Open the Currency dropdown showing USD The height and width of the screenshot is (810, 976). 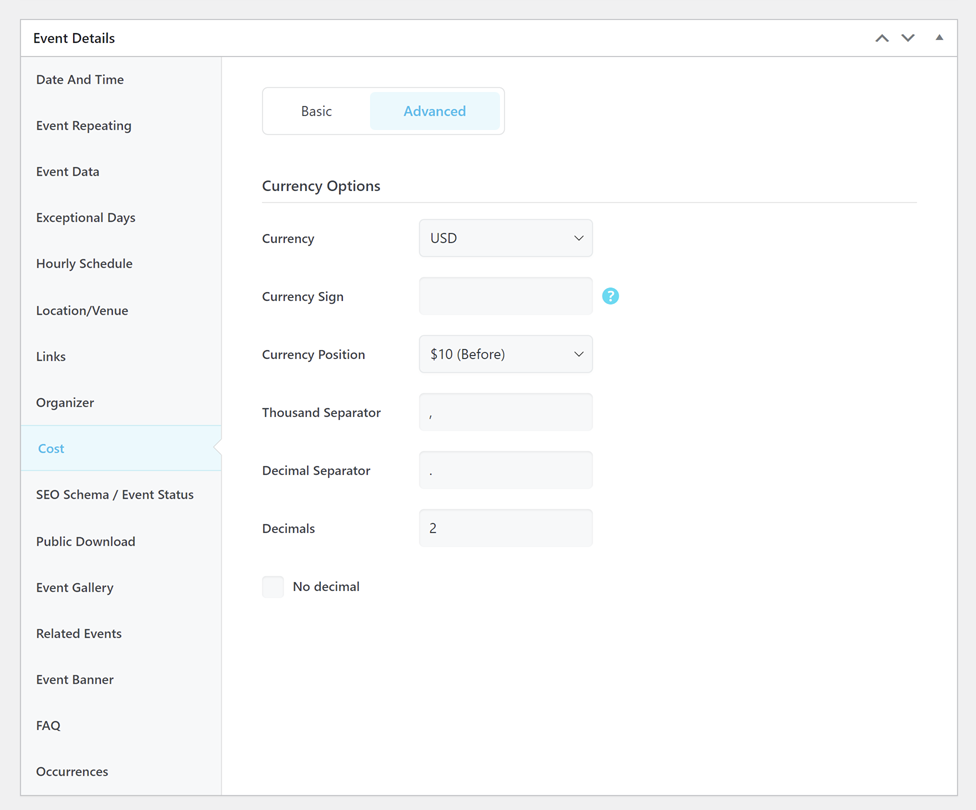click(x=505, y=239)
